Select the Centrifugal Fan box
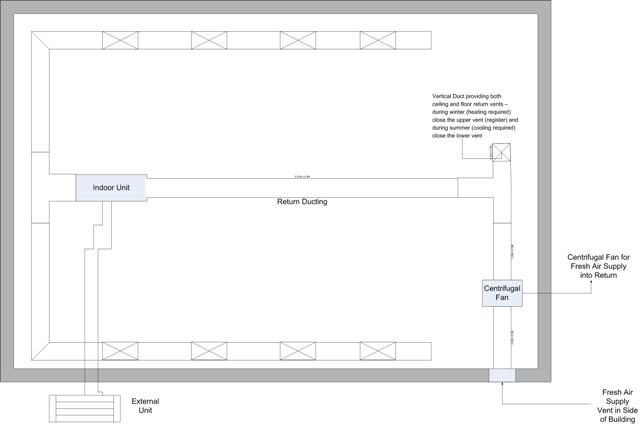 (x=502, y=293)
